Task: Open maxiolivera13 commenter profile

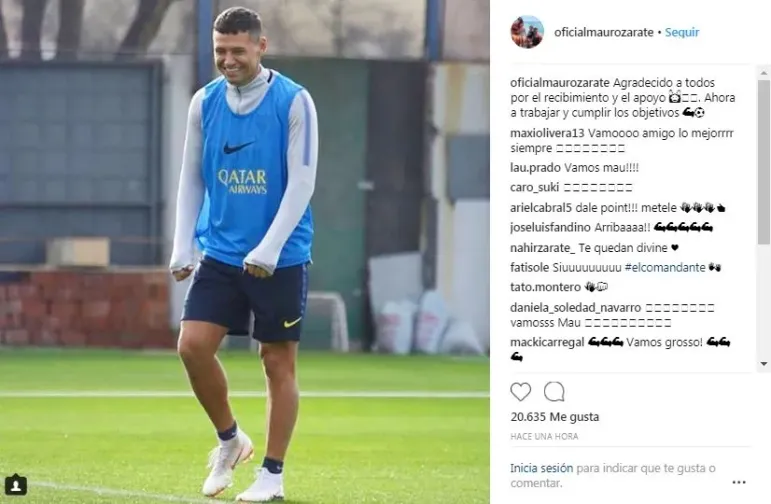Action: click(547, 133)
